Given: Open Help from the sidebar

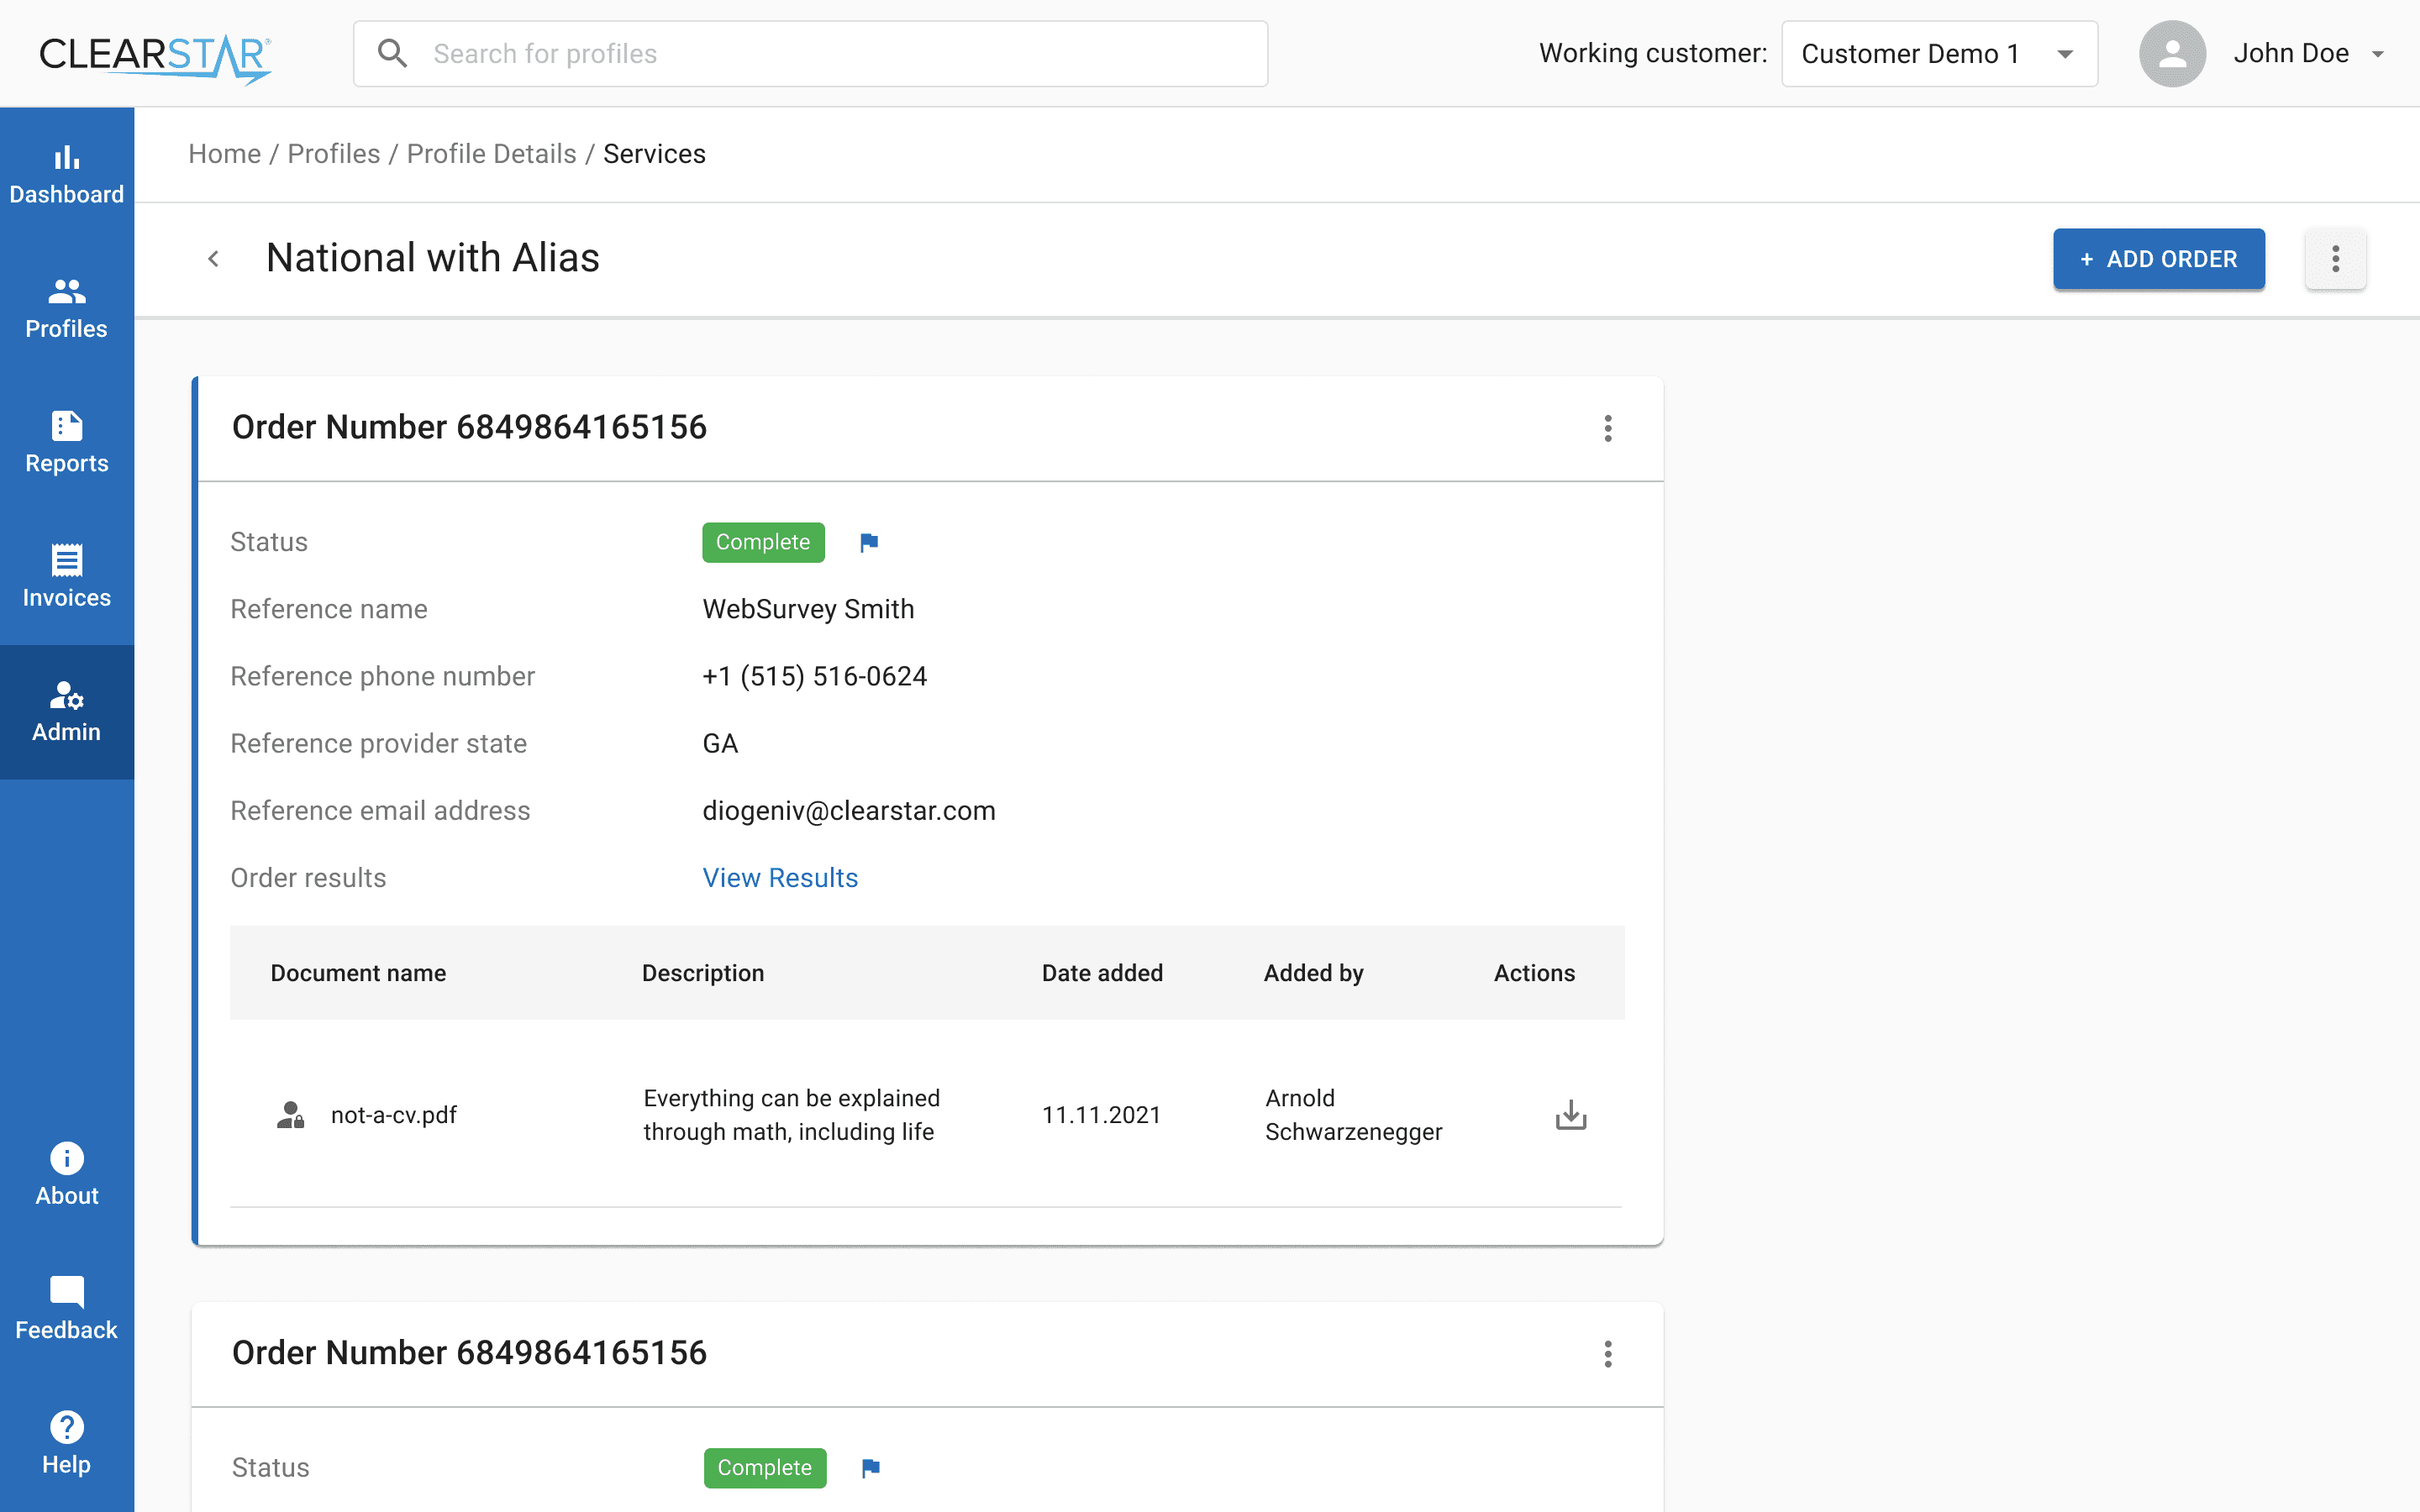Looking at the screenshot, I should coord(66,1443).
